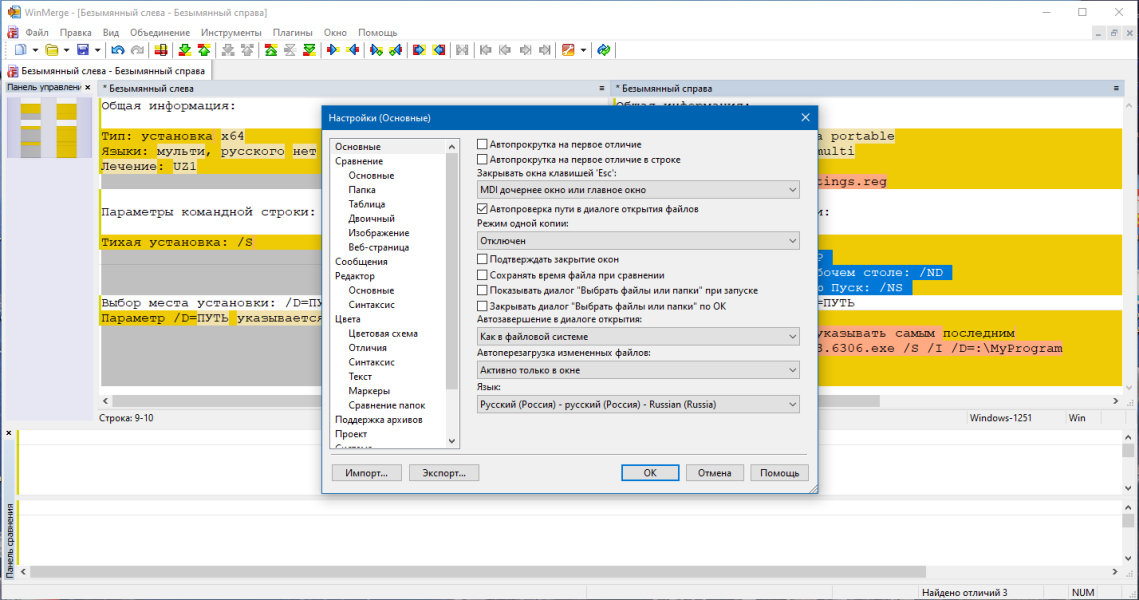Go to next difference with green down arrow
Viewport: 1139px width, 600px height.
[185, 50]
